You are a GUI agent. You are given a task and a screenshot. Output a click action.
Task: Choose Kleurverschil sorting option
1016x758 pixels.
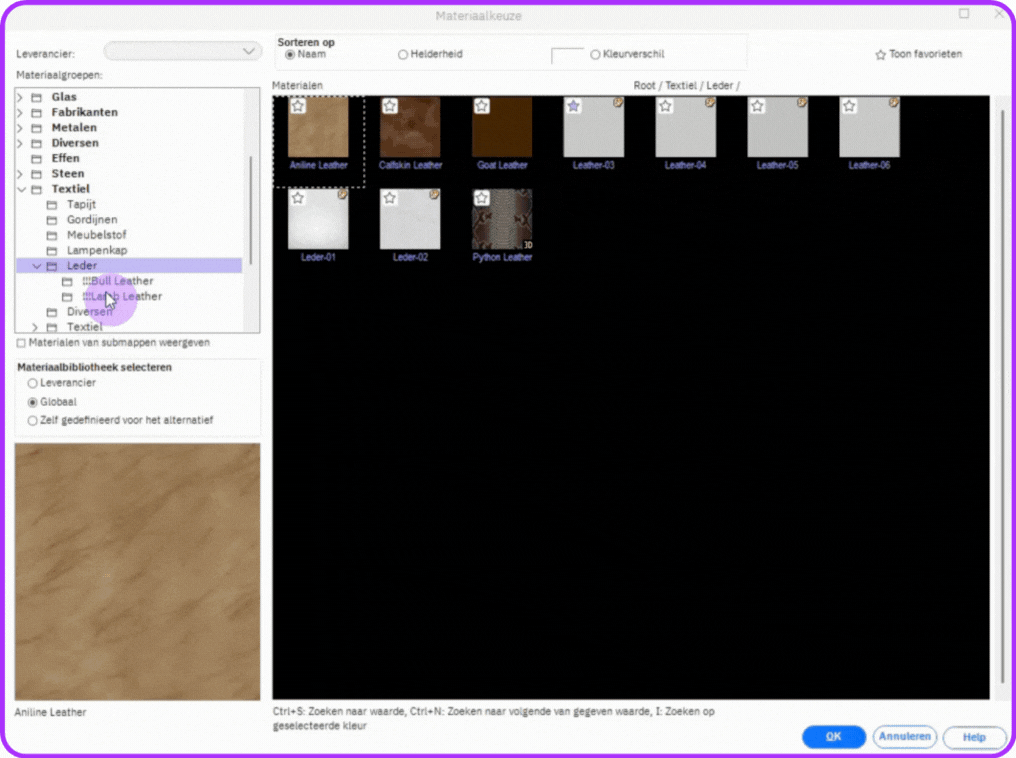pyautogui.click(x=596, y=55)
